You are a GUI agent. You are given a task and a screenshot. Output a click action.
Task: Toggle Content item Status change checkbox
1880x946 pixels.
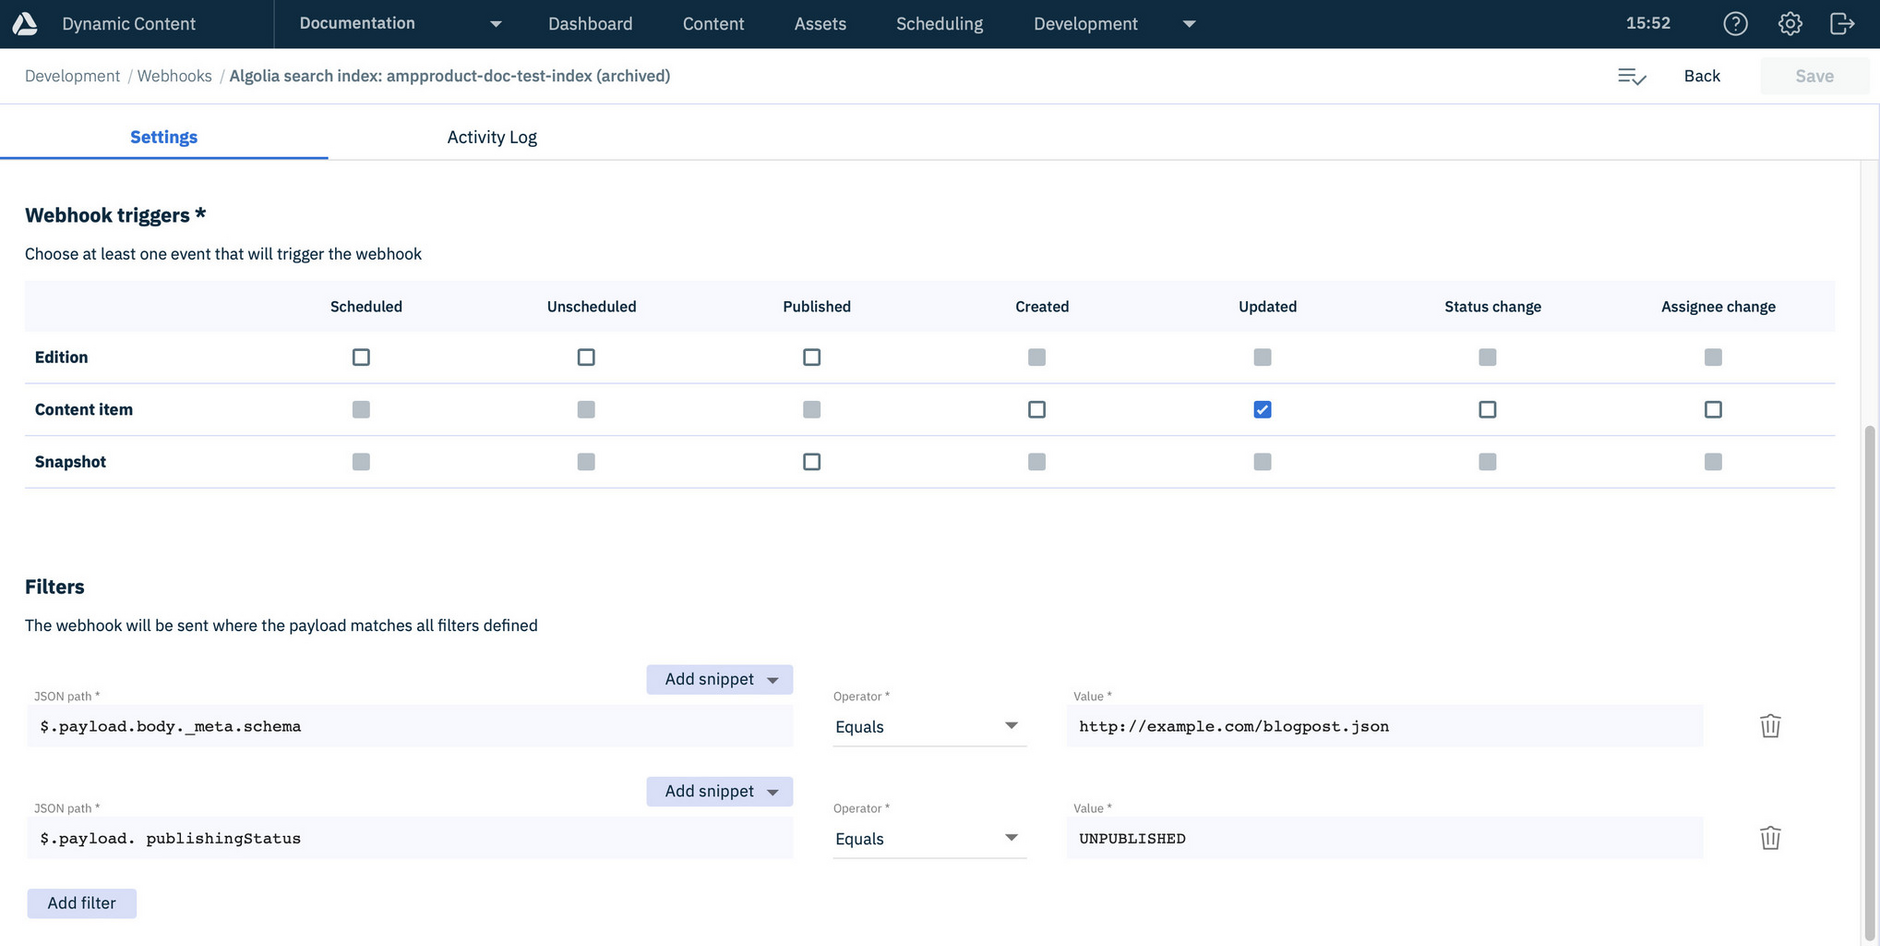(x=1488, y=409)
